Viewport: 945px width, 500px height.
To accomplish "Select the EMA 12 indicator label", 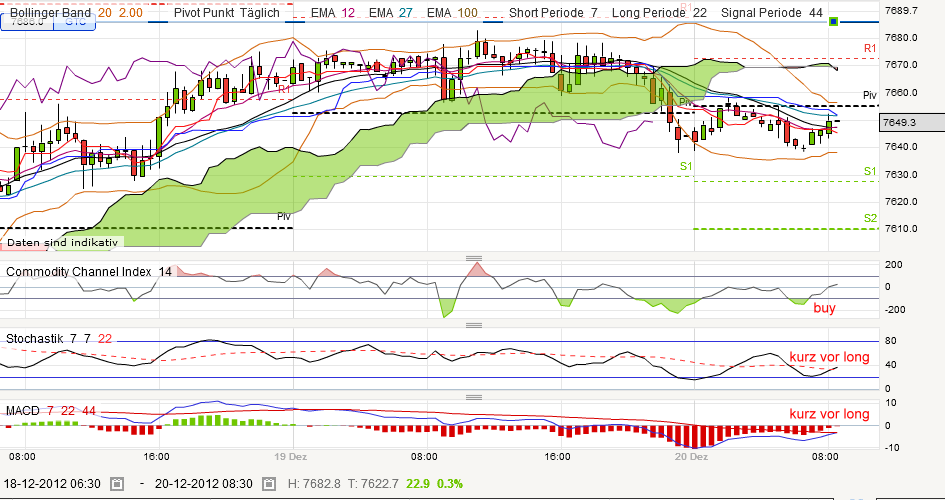I will tap(333, 13).
